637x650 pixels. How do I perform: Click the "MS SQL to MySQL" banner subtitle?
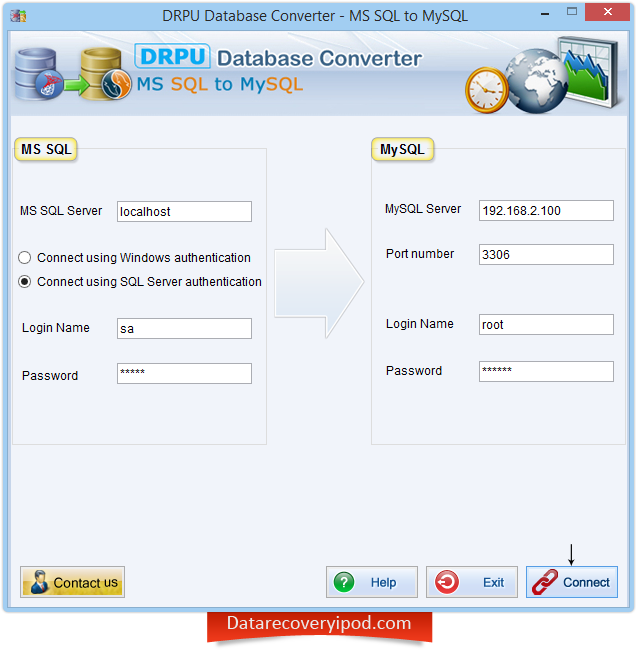[x=220, y=84]
